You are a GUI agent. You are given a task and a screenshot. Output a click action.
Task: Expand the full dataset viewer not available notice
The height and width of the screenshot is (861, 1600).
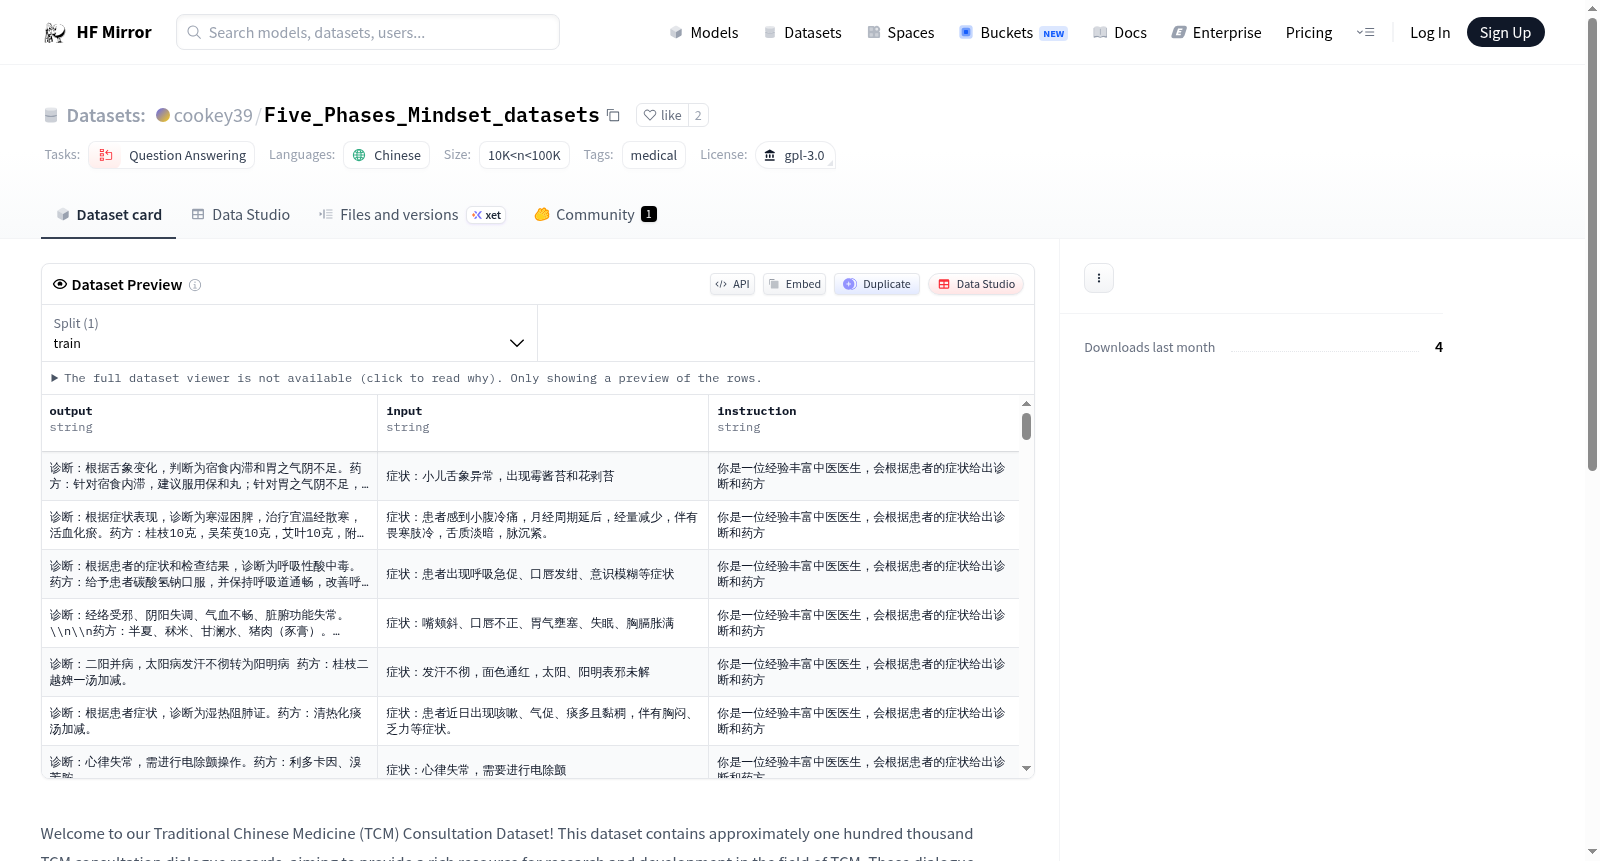tap(406, 378)
